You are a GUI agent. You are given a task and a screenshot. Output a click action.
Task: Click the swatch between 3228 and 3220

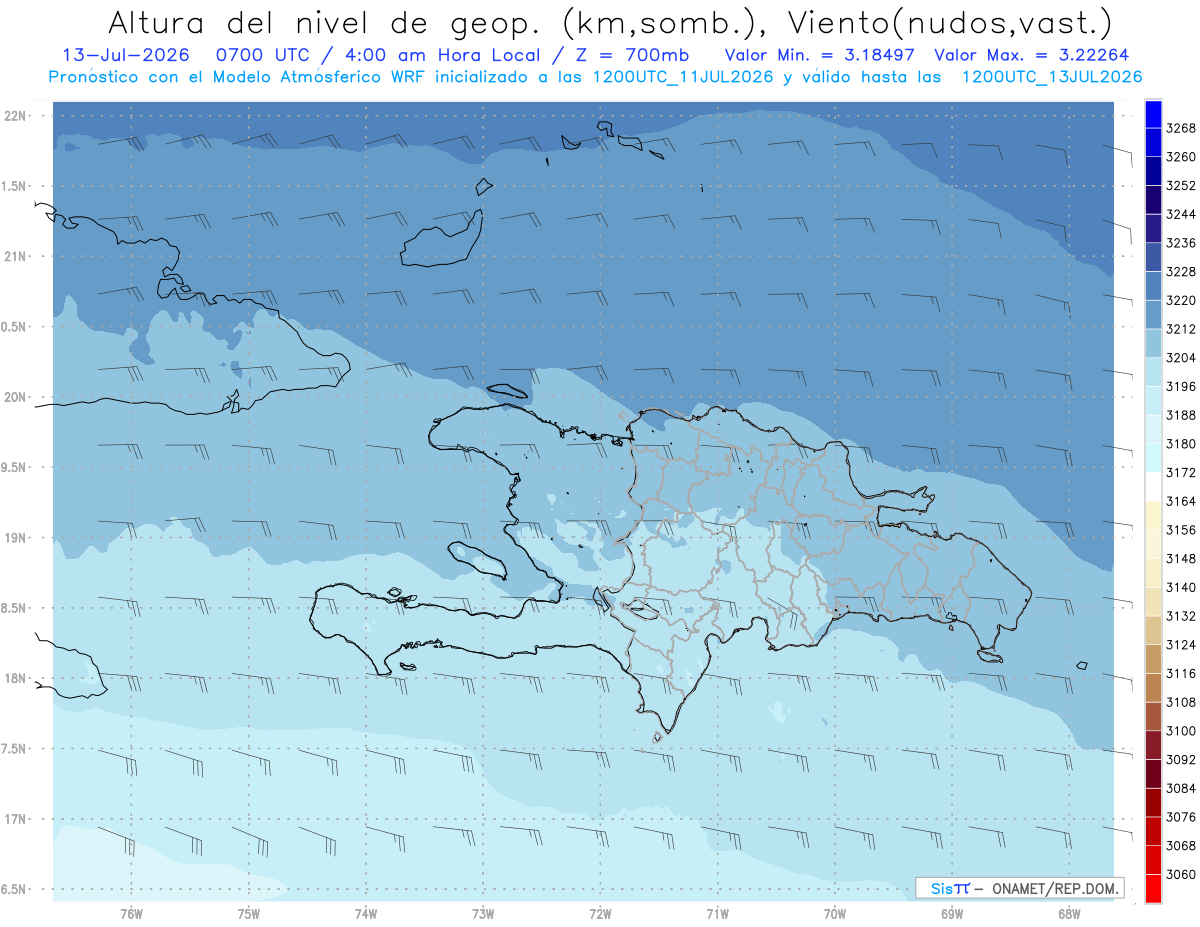1153,285
